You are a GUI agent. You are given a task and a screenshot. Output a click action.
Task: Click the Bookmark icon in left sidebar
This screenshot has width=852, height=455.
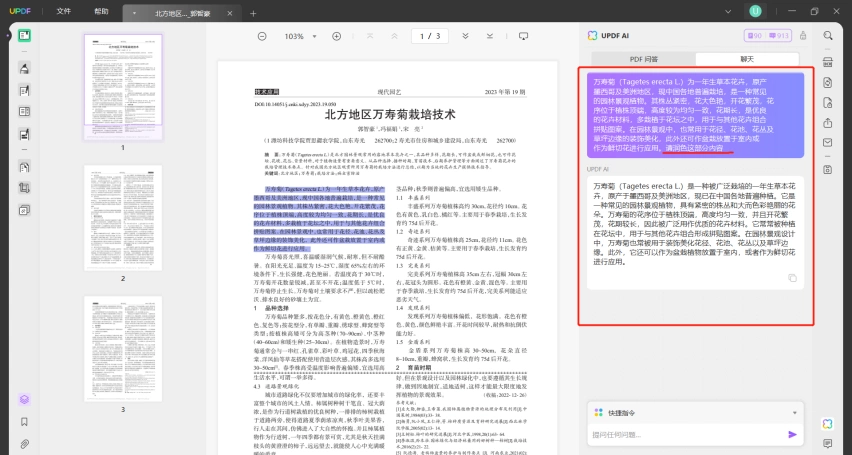tap(24, 422)
